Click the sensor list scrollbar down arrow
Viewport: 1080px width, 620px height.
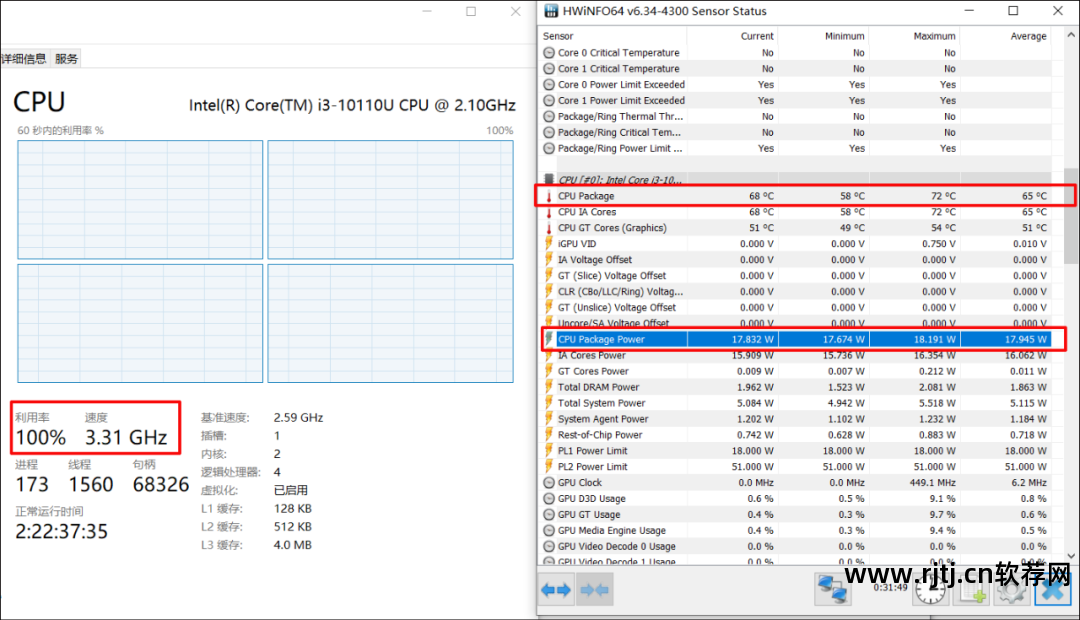(1071, 556)
